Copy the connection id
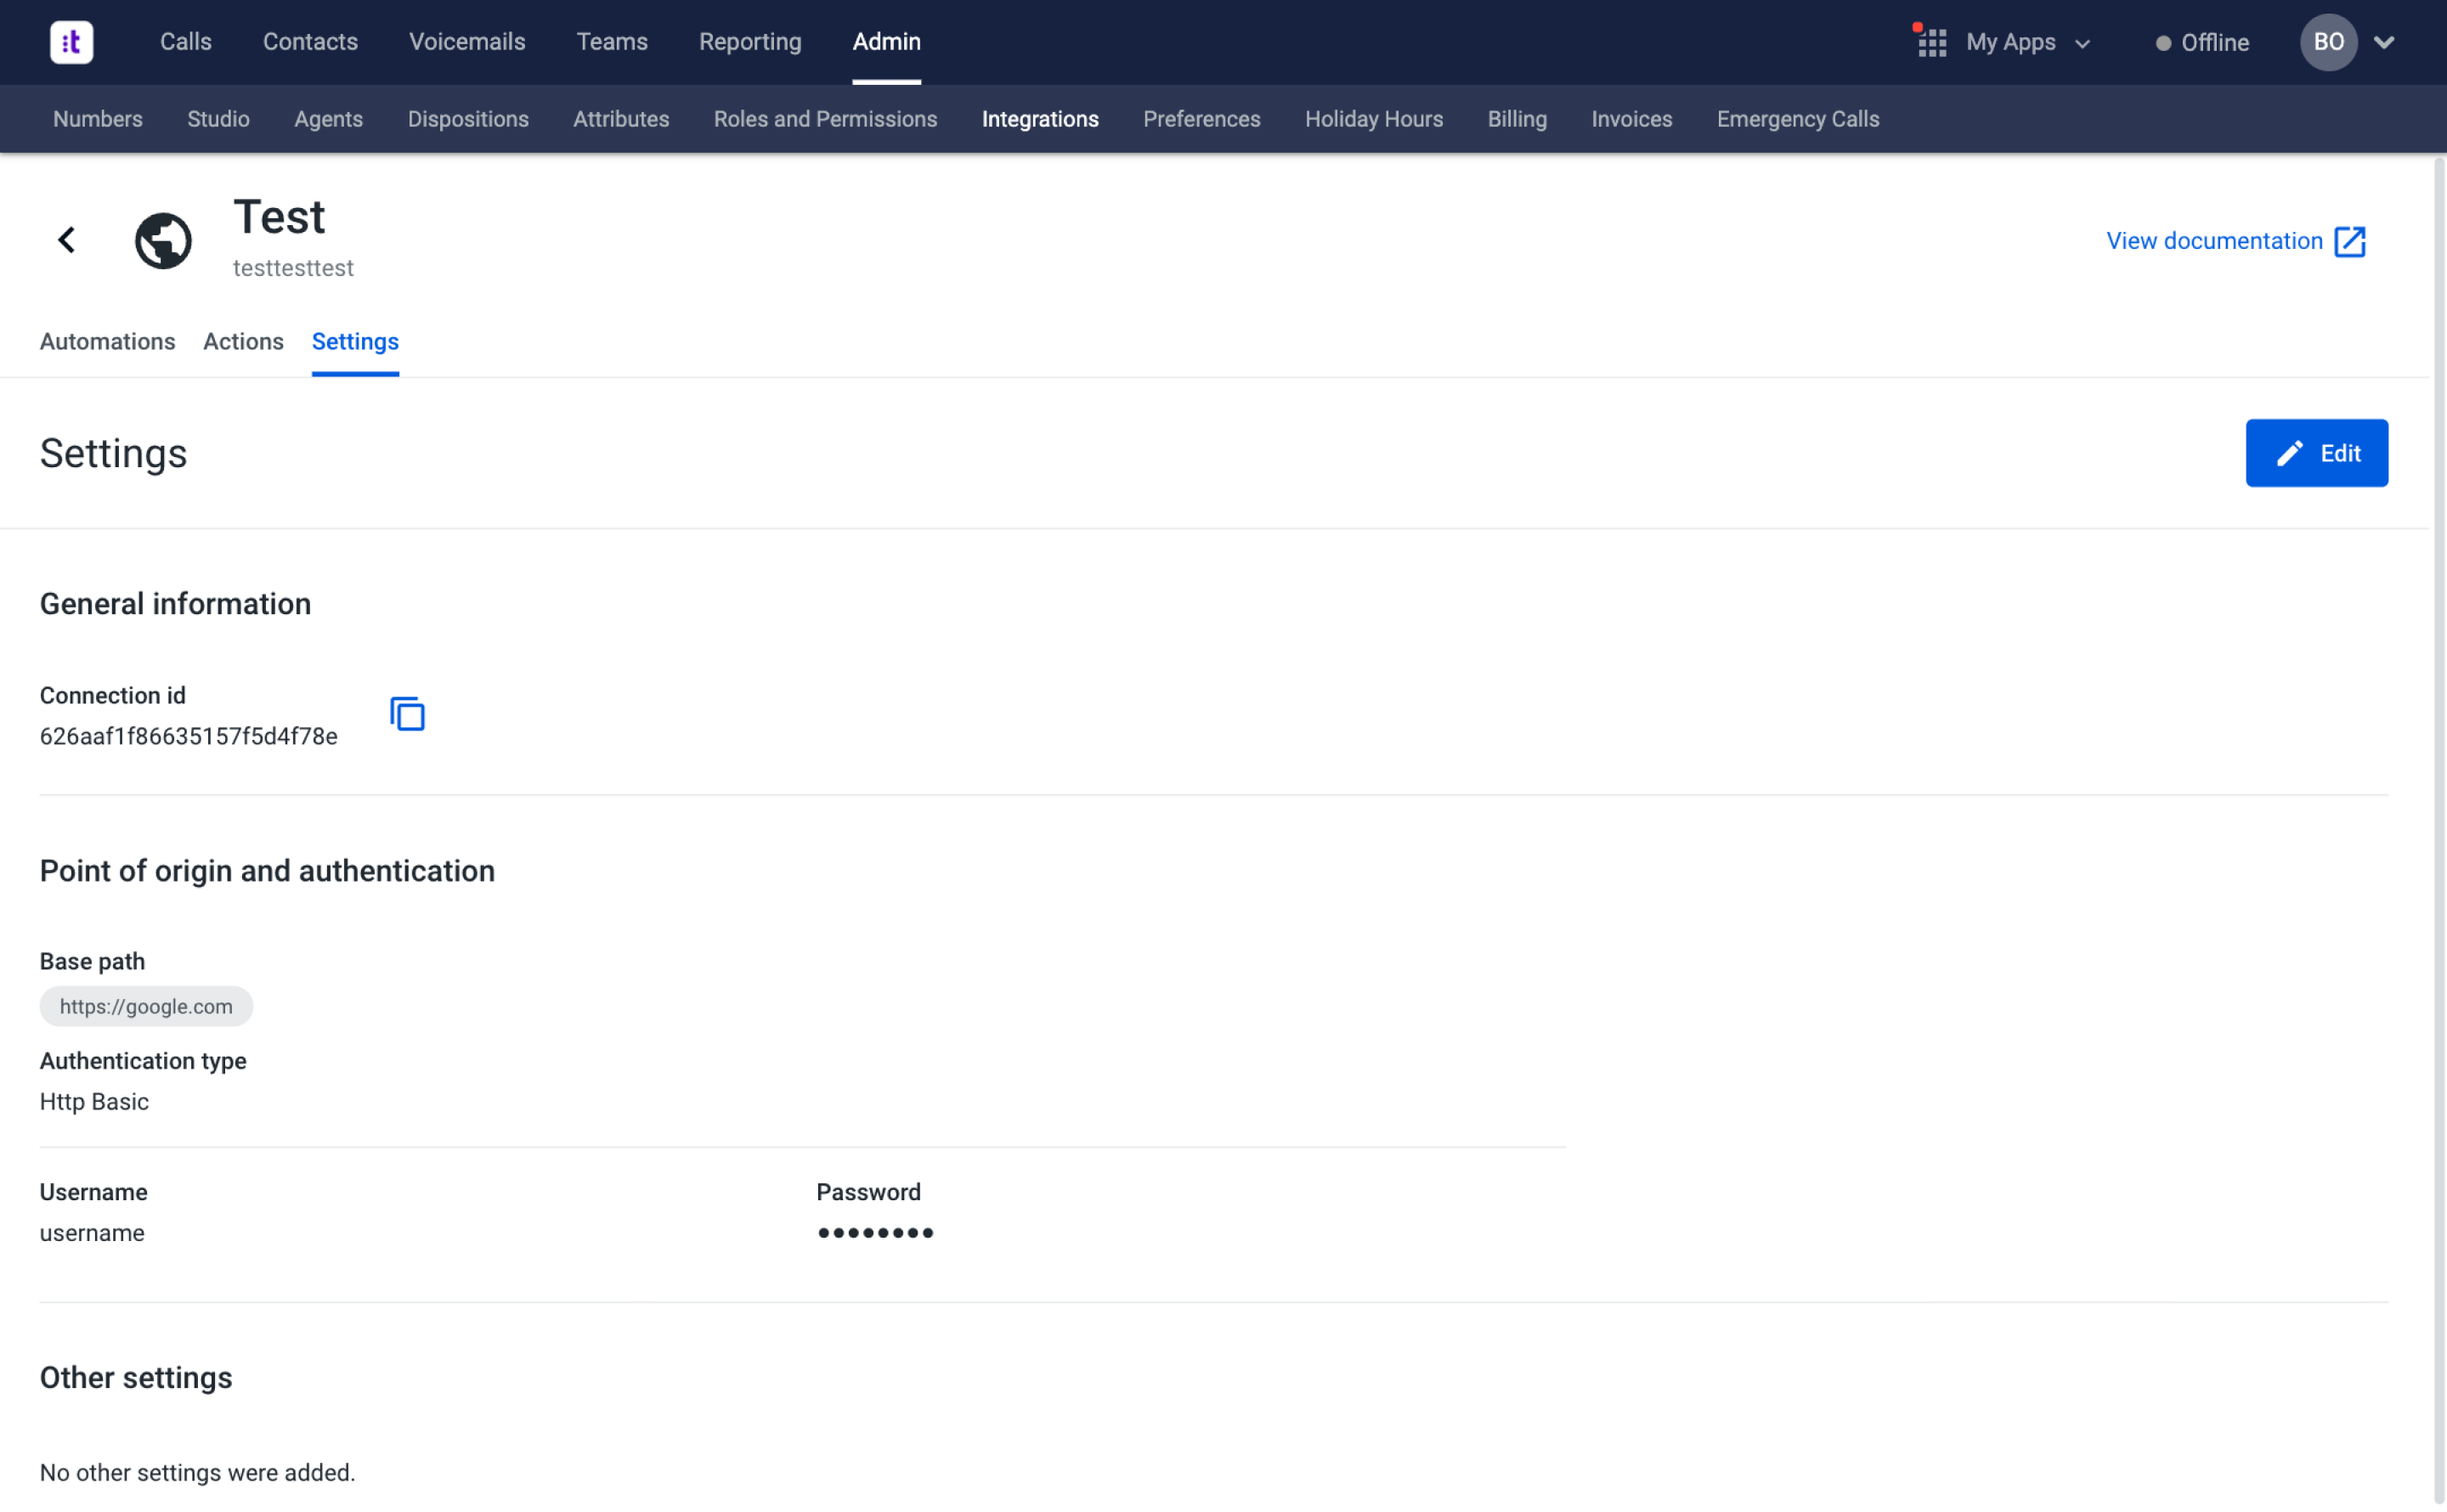The image size is (2447, 1512). [407, 714]
